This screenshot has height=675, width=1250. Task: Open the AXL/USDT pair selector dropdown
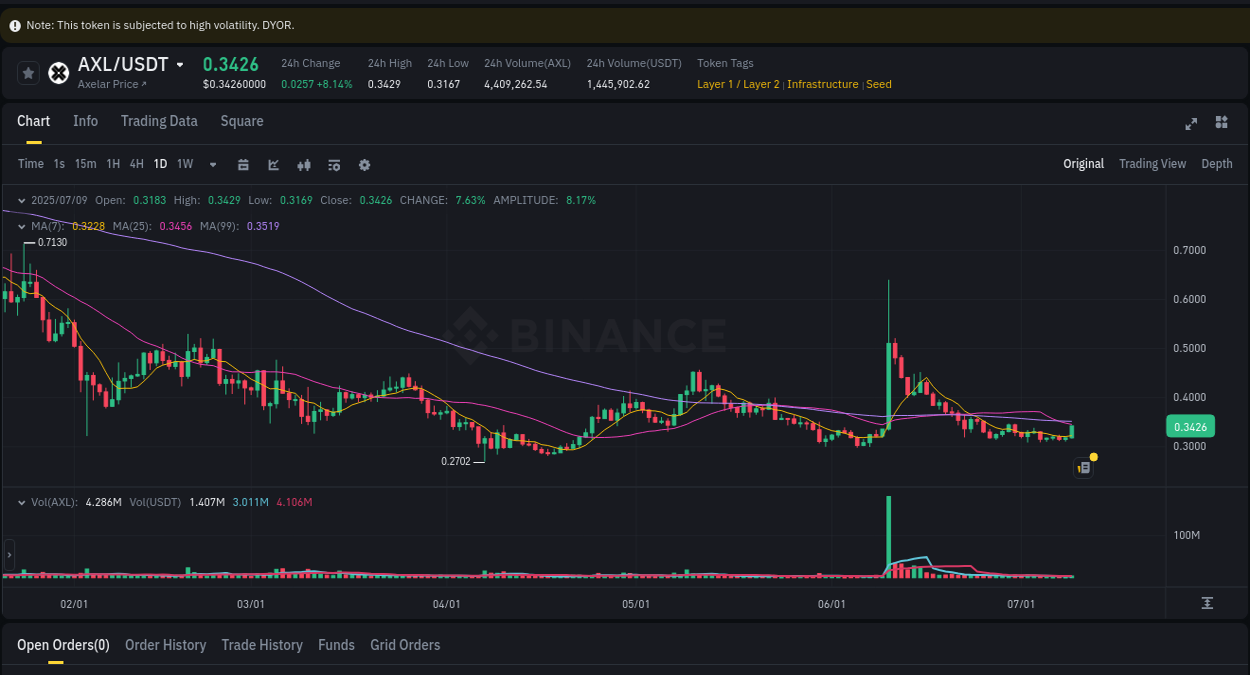click(x=179, y=64)
